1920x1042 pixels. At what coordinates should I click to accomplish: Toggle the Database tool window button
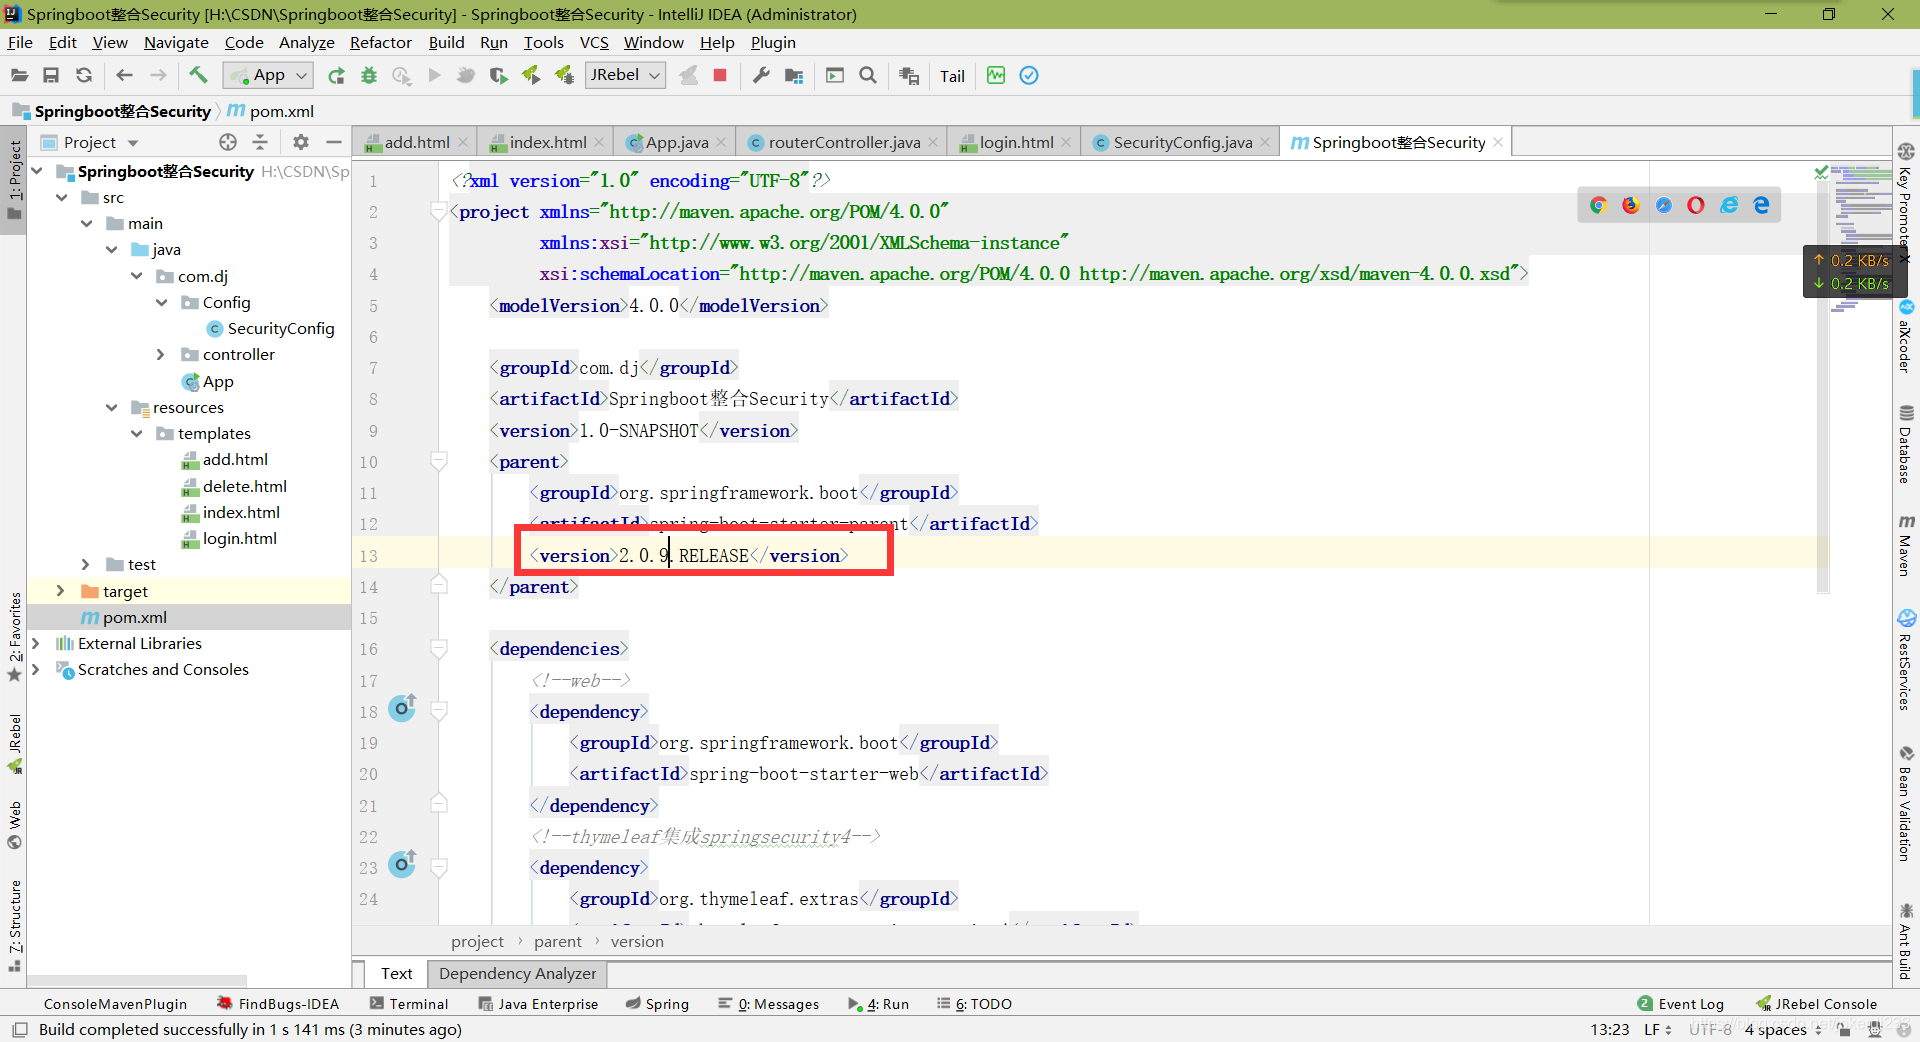[1906, 444]
